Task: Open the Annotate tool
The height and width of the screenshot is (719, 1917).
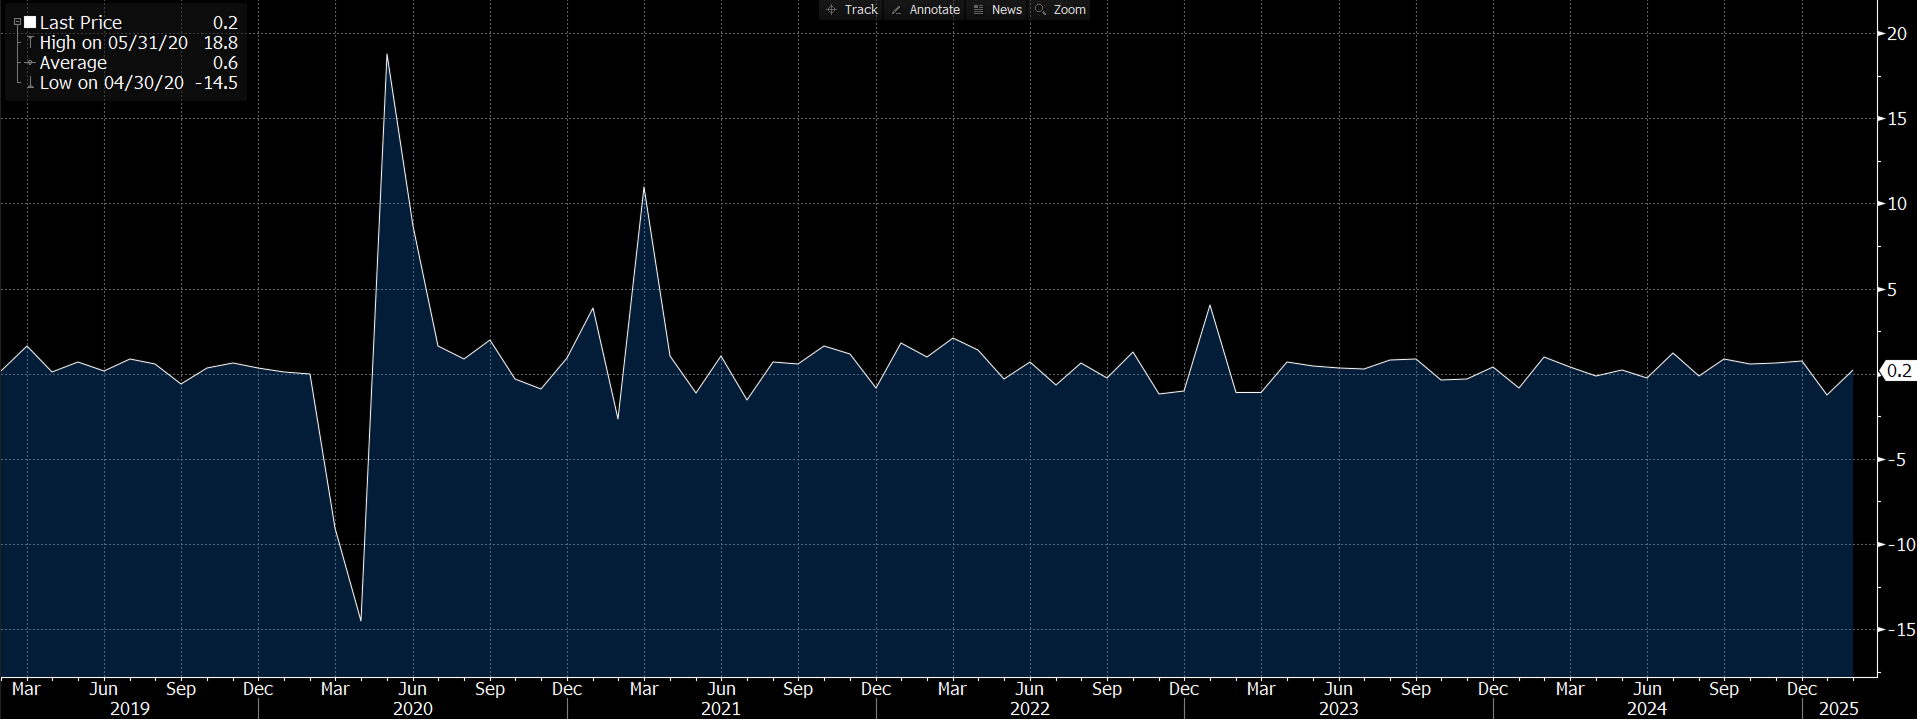Action: click(x=925, y=10)
